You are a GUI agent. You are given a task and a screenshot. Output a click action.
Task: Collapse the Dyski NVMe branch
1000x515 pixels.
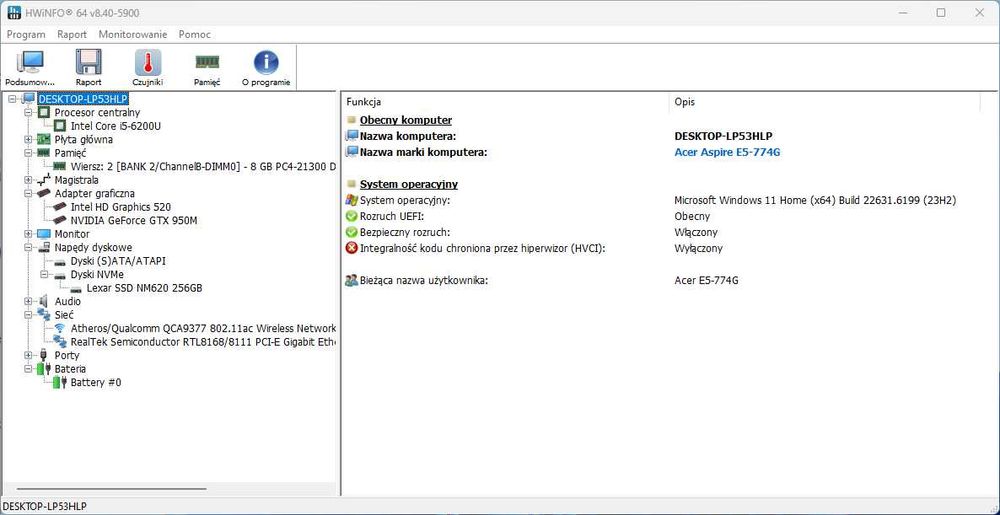(44, 275)
